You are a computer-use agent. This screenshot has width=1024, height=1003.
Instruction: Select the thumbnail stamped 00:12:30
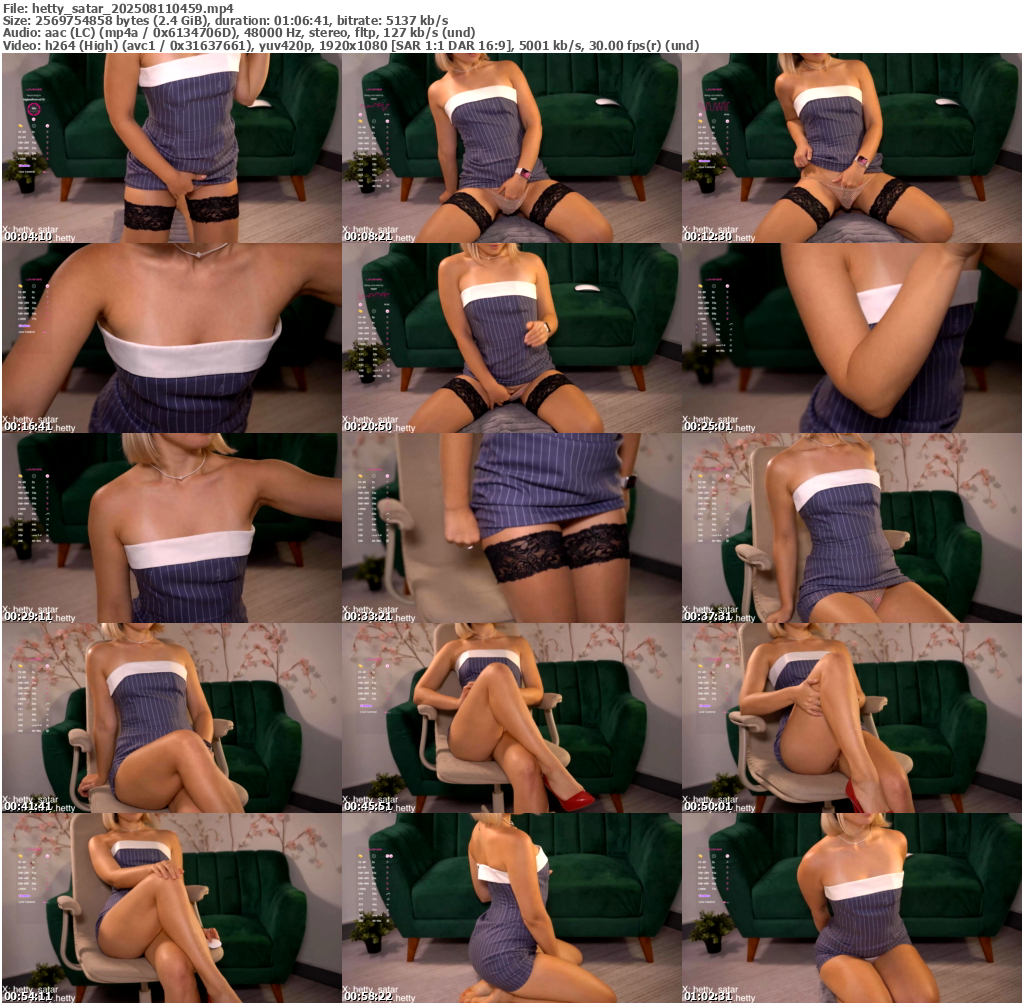point(852,148)
